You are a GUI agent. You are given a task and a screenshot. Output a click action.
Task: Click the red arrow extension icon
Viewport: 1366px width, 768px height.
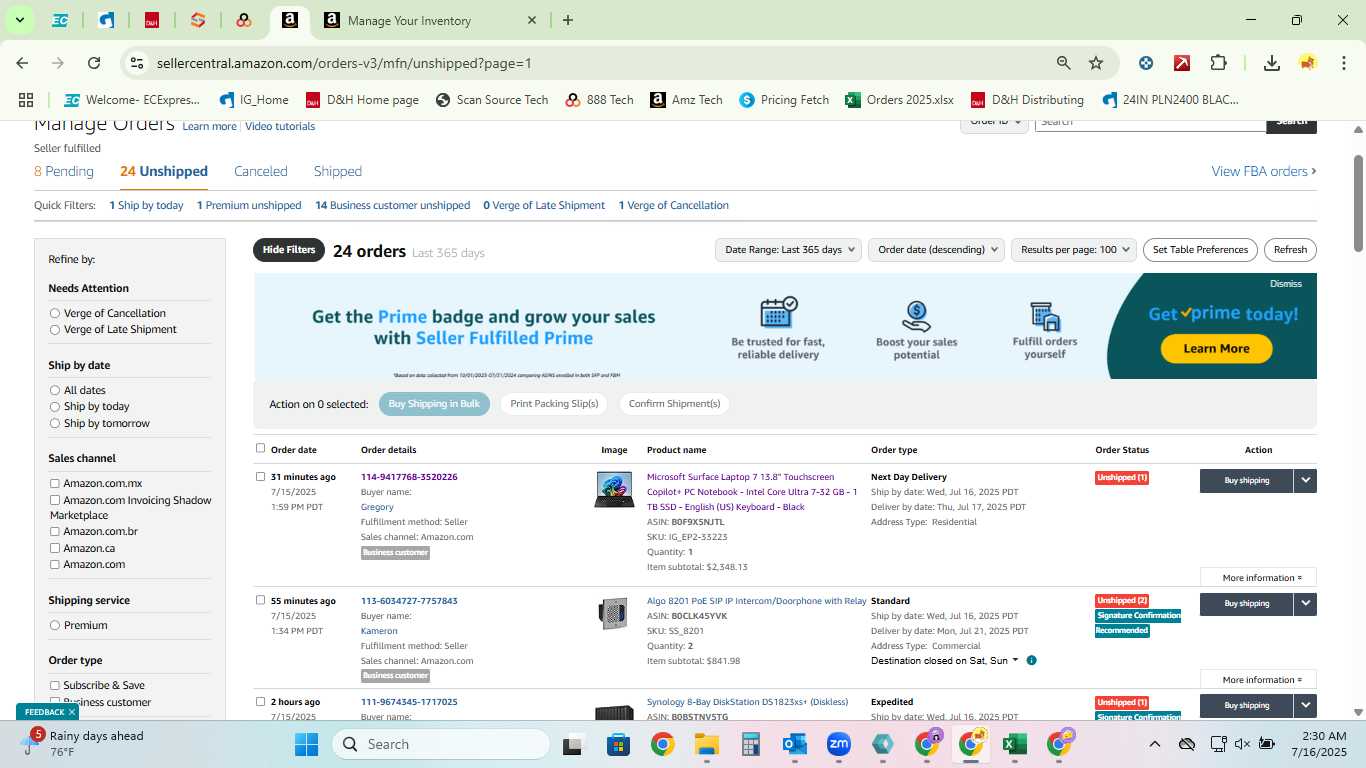[1182, 63]
